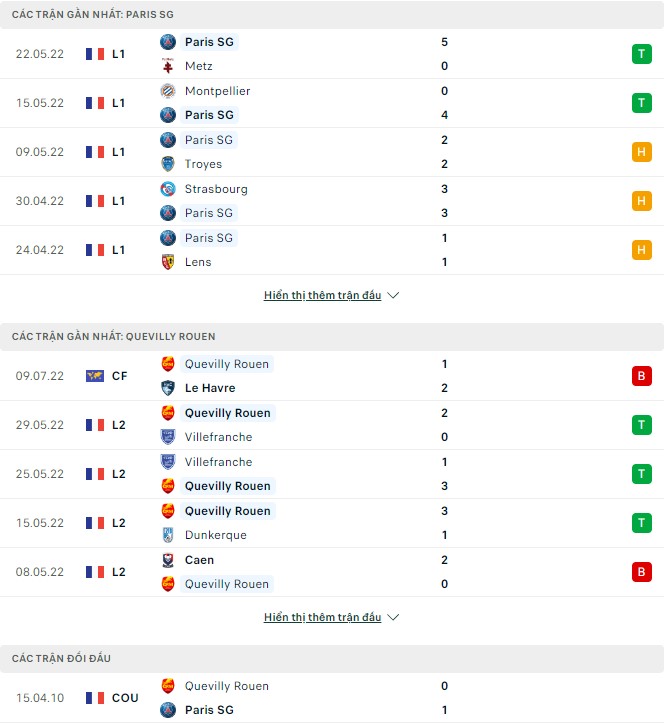Click the Caen club crest icon
The image size is (670, 723).
168,560
